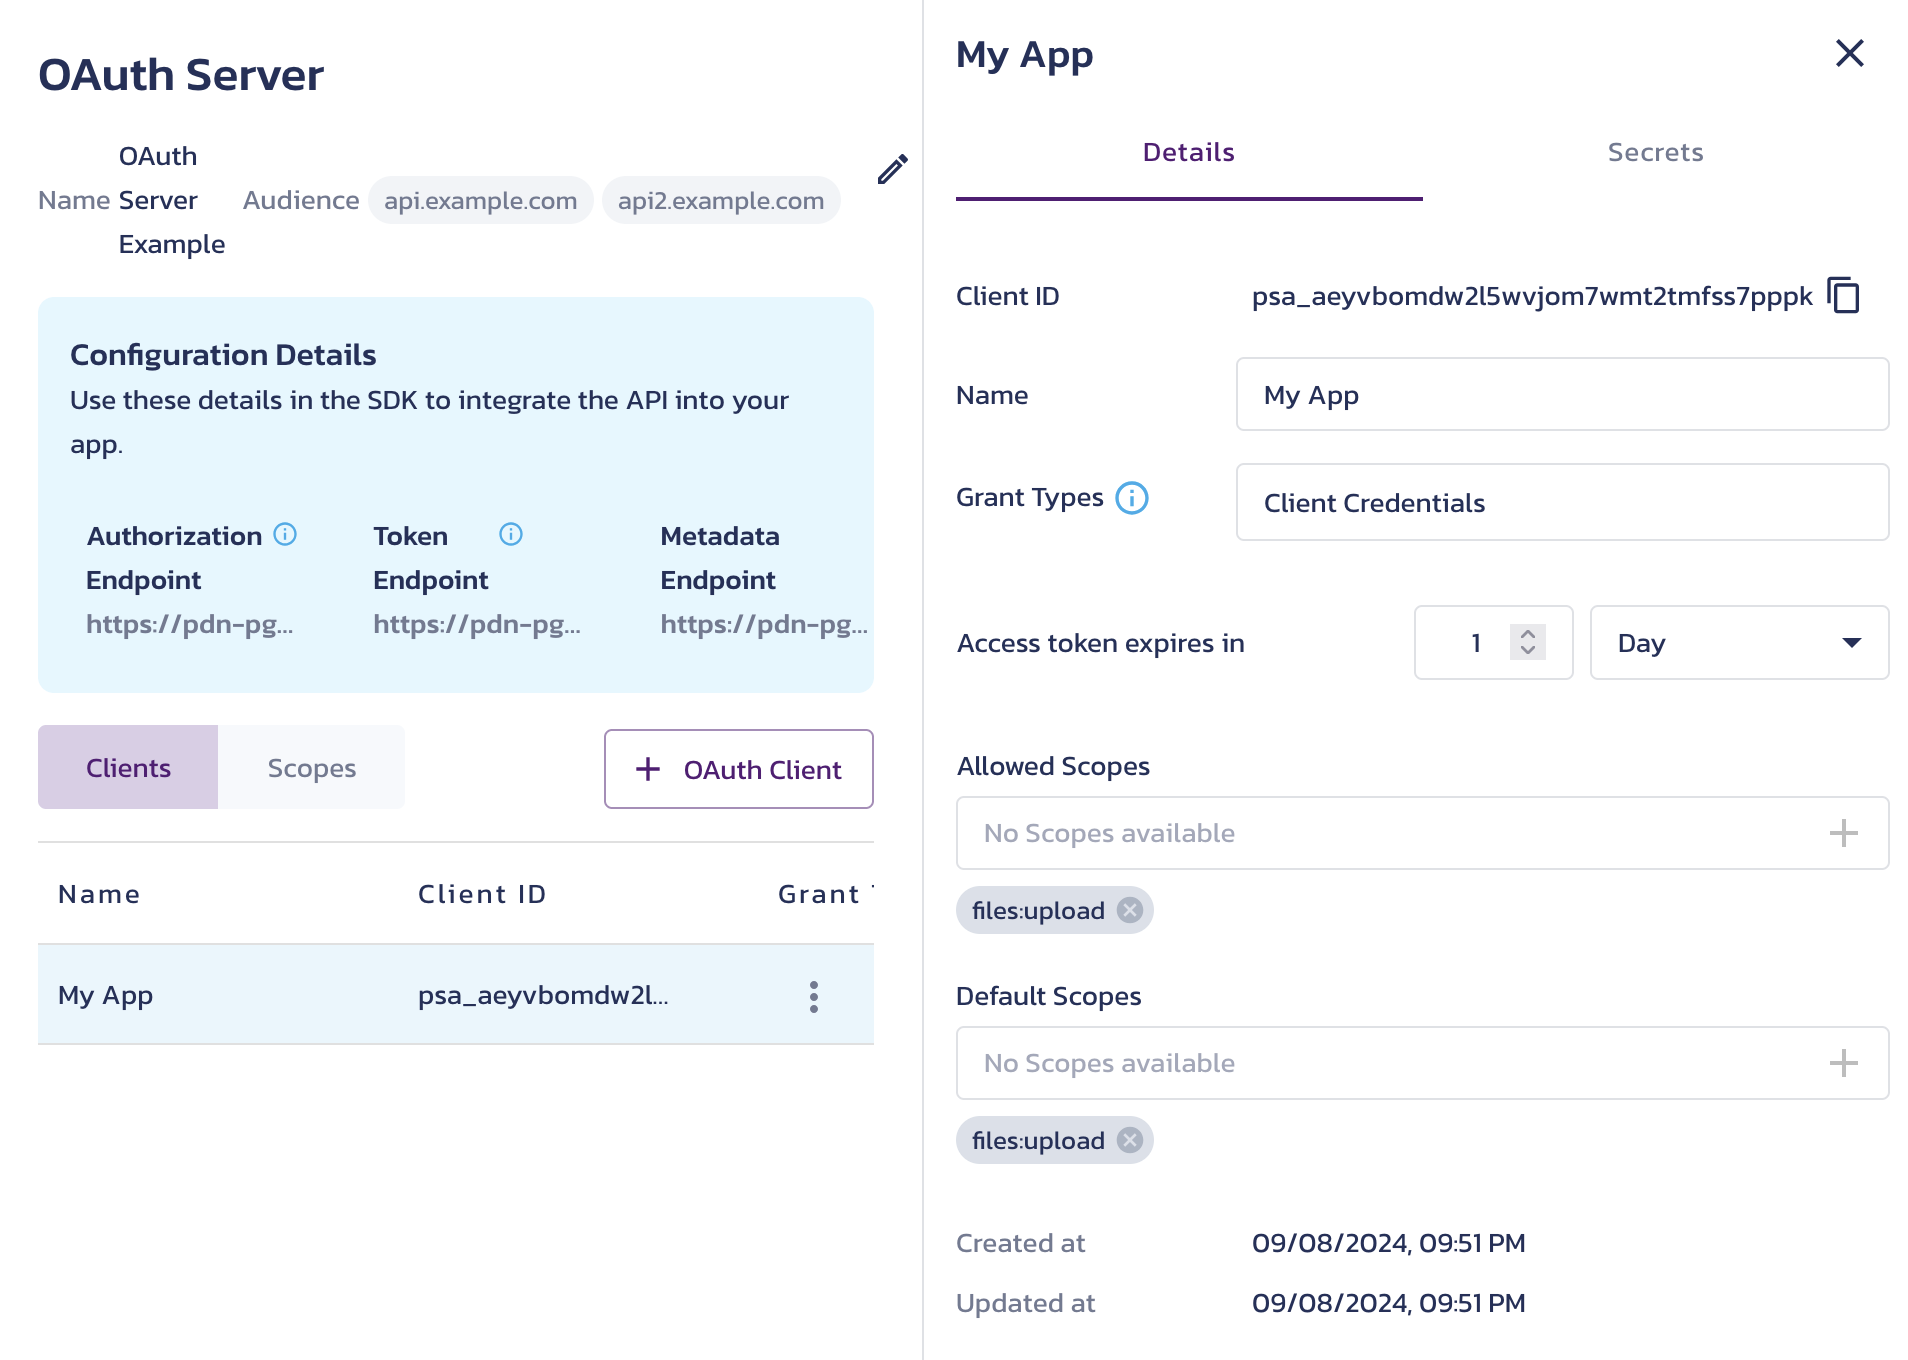Click the Token Endpoint URL
This screenshot has height=1360, width=1908.
477,624
